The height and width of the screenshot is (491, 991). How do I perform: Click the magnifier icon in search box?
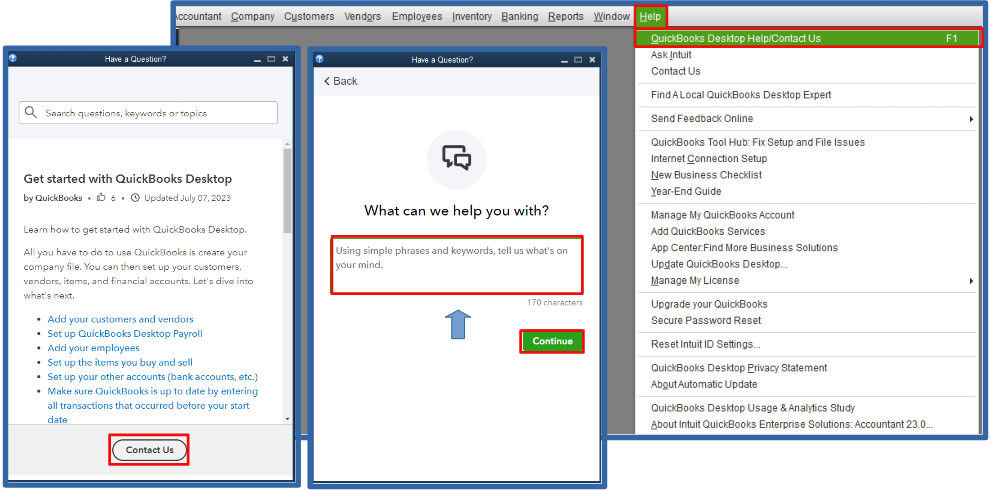click(31, 112)
